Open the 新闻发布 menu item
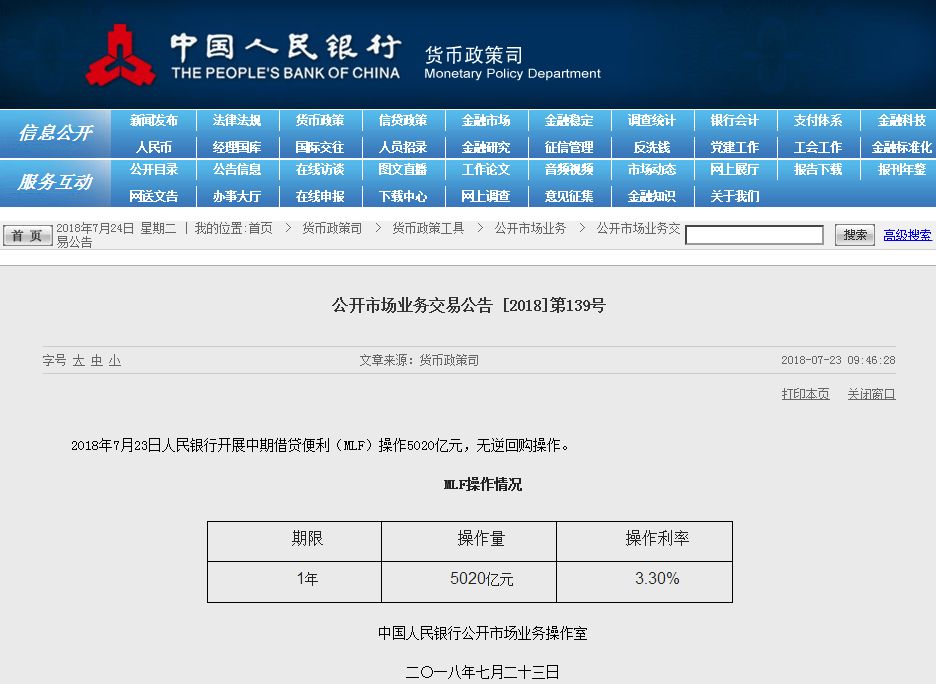 click(153, 121)
